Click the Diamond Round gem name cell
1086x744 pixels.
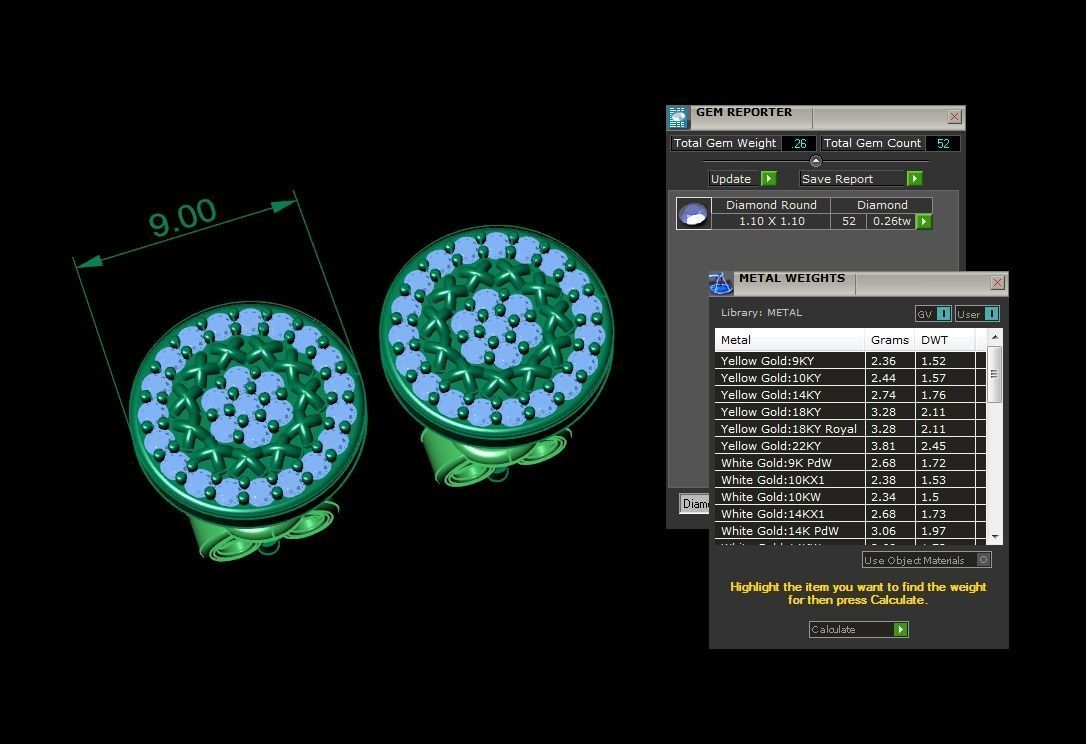coord(771,205)
